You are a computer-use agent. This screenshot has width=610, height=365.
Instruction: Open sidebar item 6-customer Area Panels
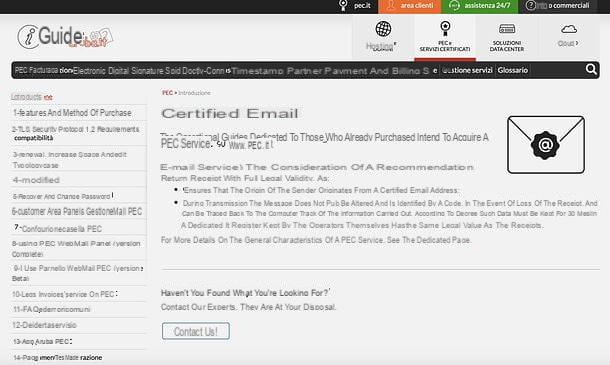77,211
